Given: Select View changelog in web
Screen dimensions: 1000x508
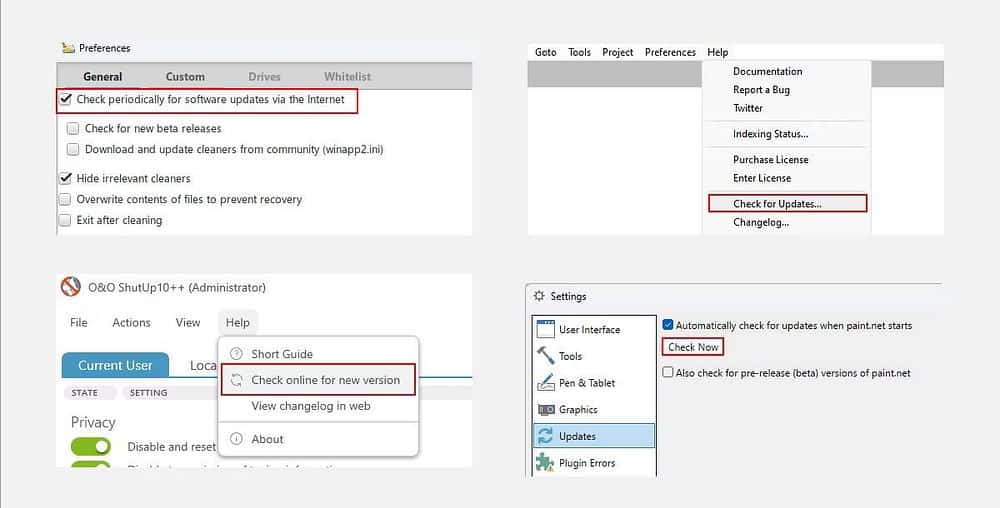Looking at the screenshot, I should [311, 406].
